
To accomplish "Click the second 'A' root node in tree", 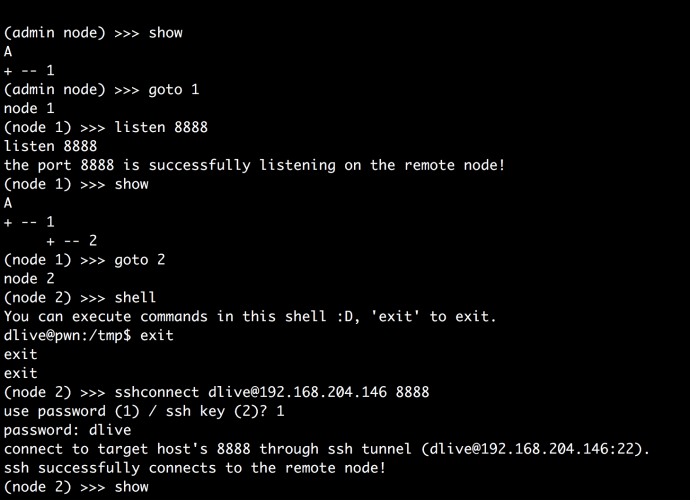I will 8,203.
